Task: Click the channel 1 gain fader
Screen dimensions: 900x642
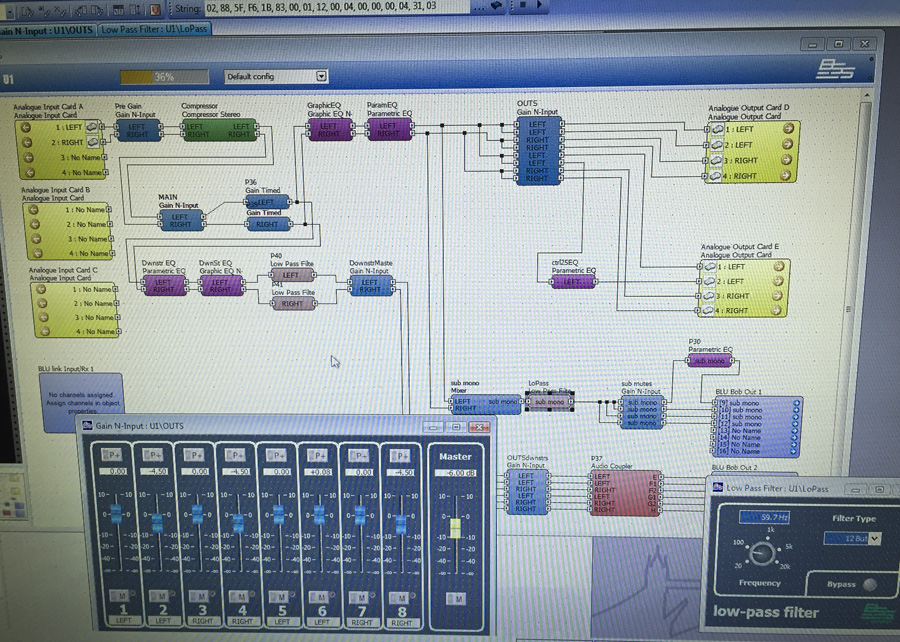Action: (x=116, y=514)
